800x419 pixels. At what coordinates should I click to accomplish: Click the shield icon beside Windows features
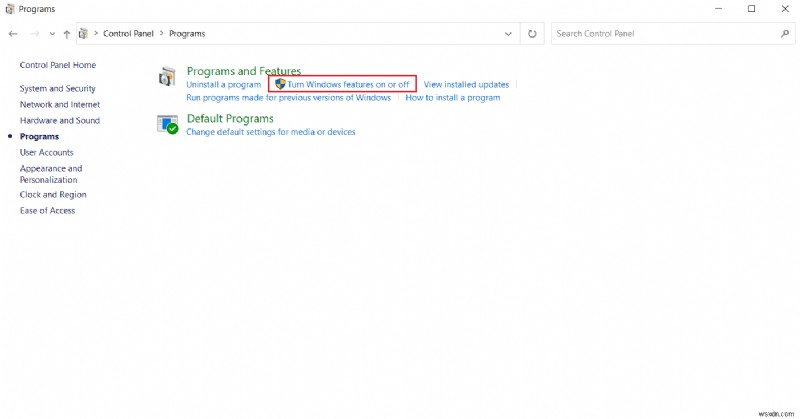pyautogui.click(x=280, y=84)
